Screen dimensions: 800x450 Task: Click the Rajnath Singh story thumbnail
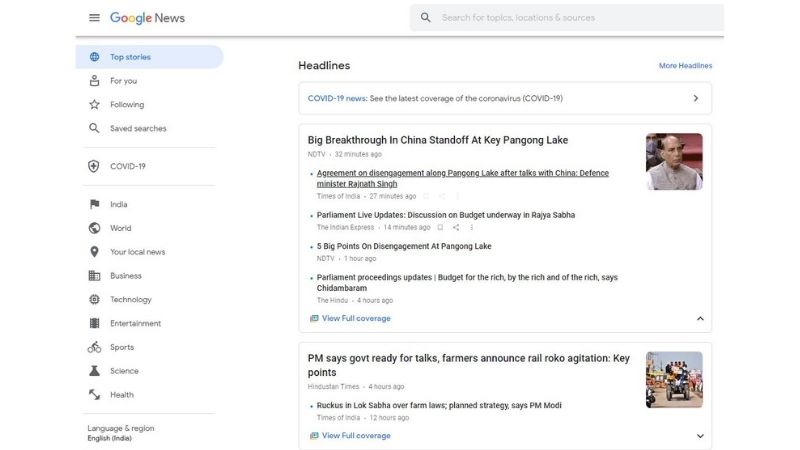pos(674,162)
